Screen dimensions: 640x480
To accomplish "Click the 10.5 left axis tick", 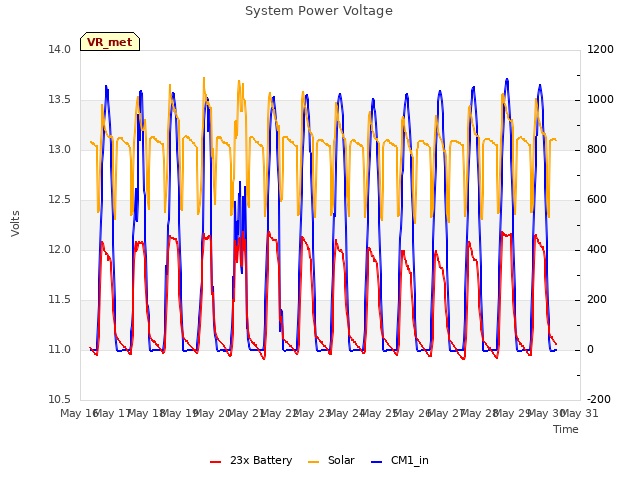I will pos(59,399).
